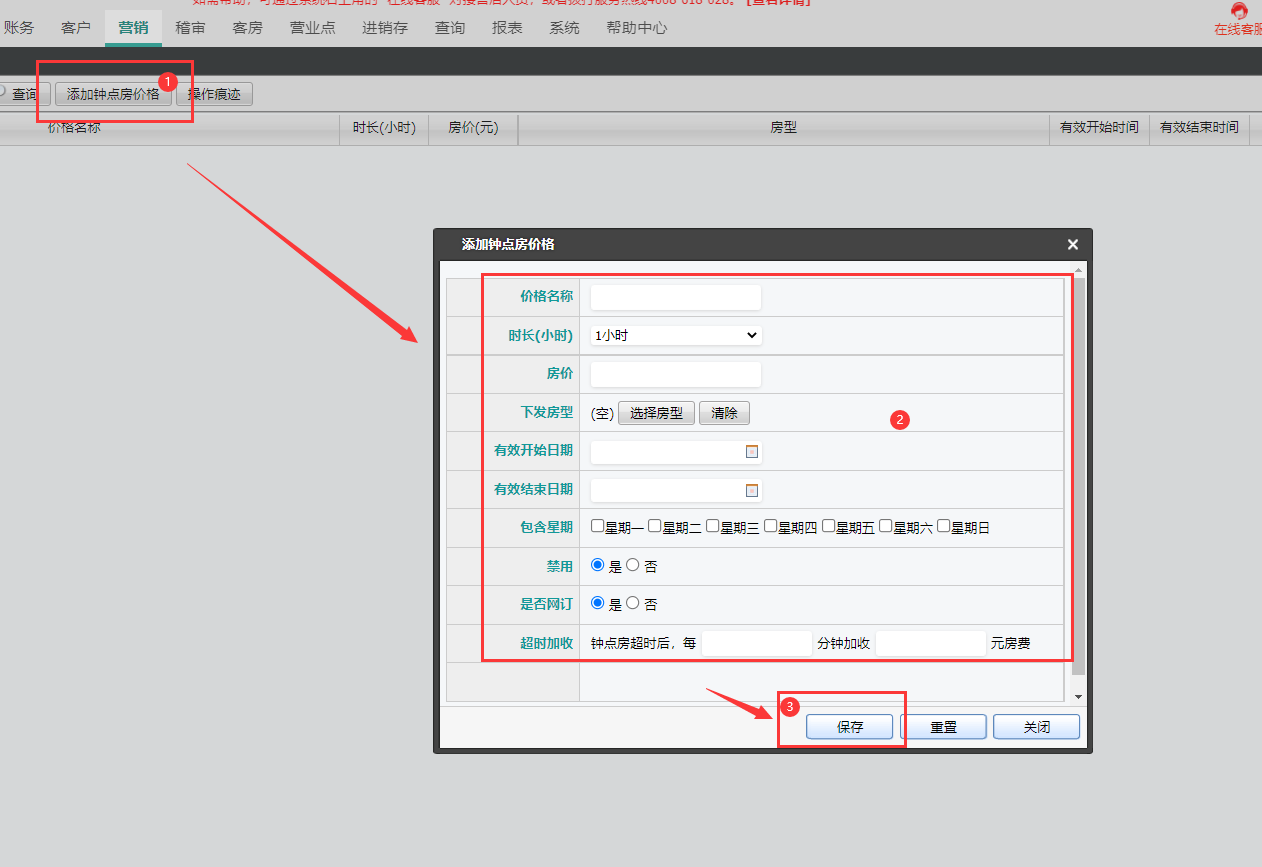Check the 星期日 checkbox
Screen dimensions: 1262x867
point(944,526)
